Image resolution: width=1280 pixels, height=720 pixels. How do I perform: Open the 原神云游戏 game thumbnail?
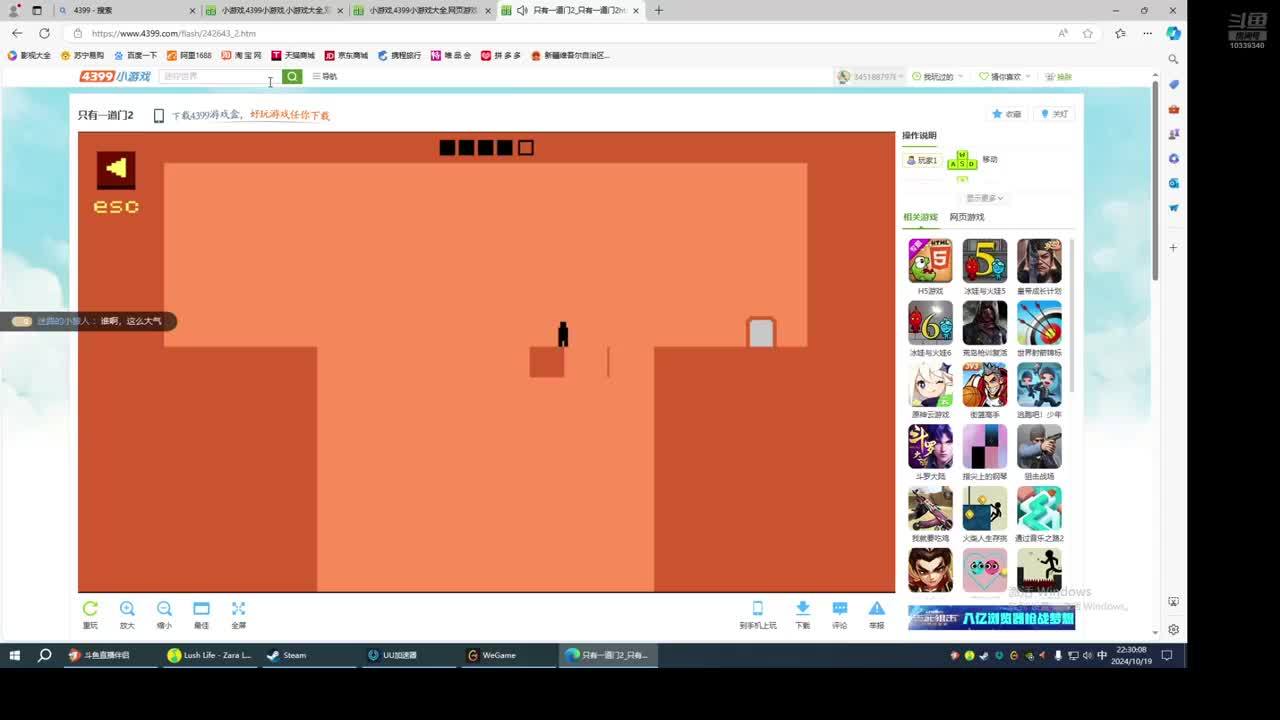[930, 385]
